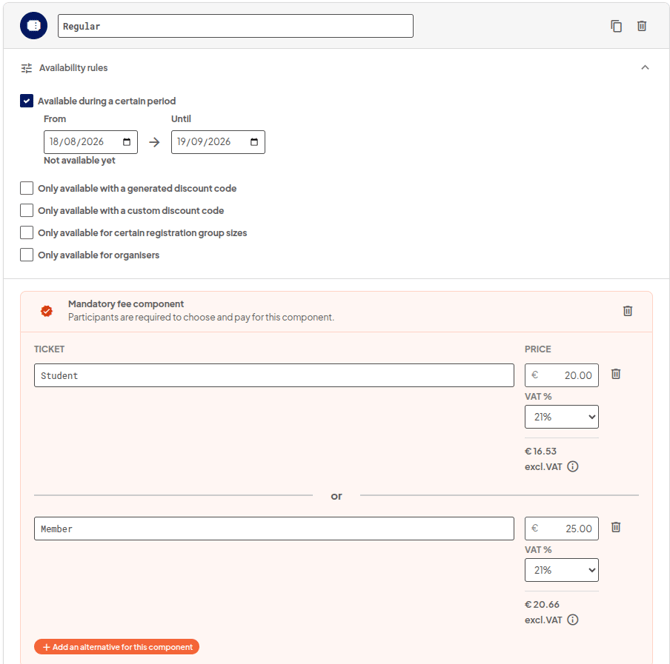Open the Member VAT % dropdown
The height and width of the screenshot is (664, 670).
coord(561,570)
